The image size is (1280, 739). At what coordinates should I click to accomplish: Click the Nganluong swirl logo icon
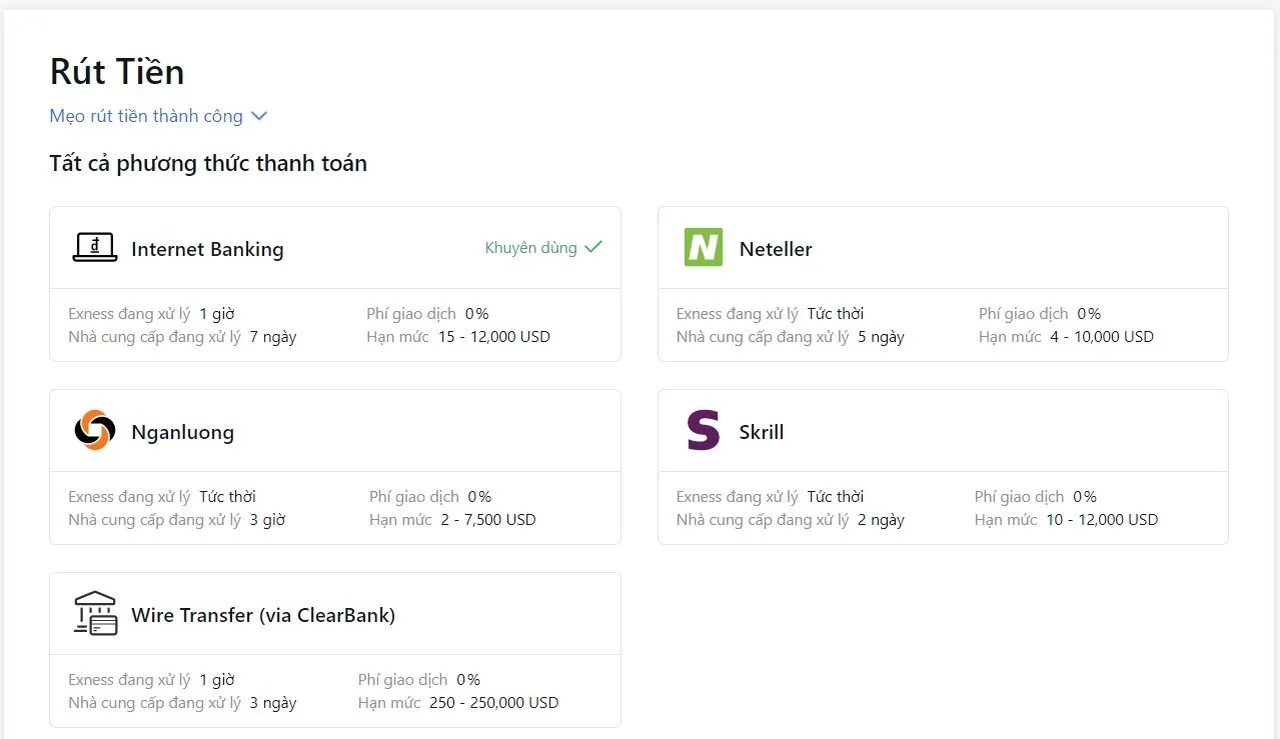pyautogui.click(x=95, y=431)
